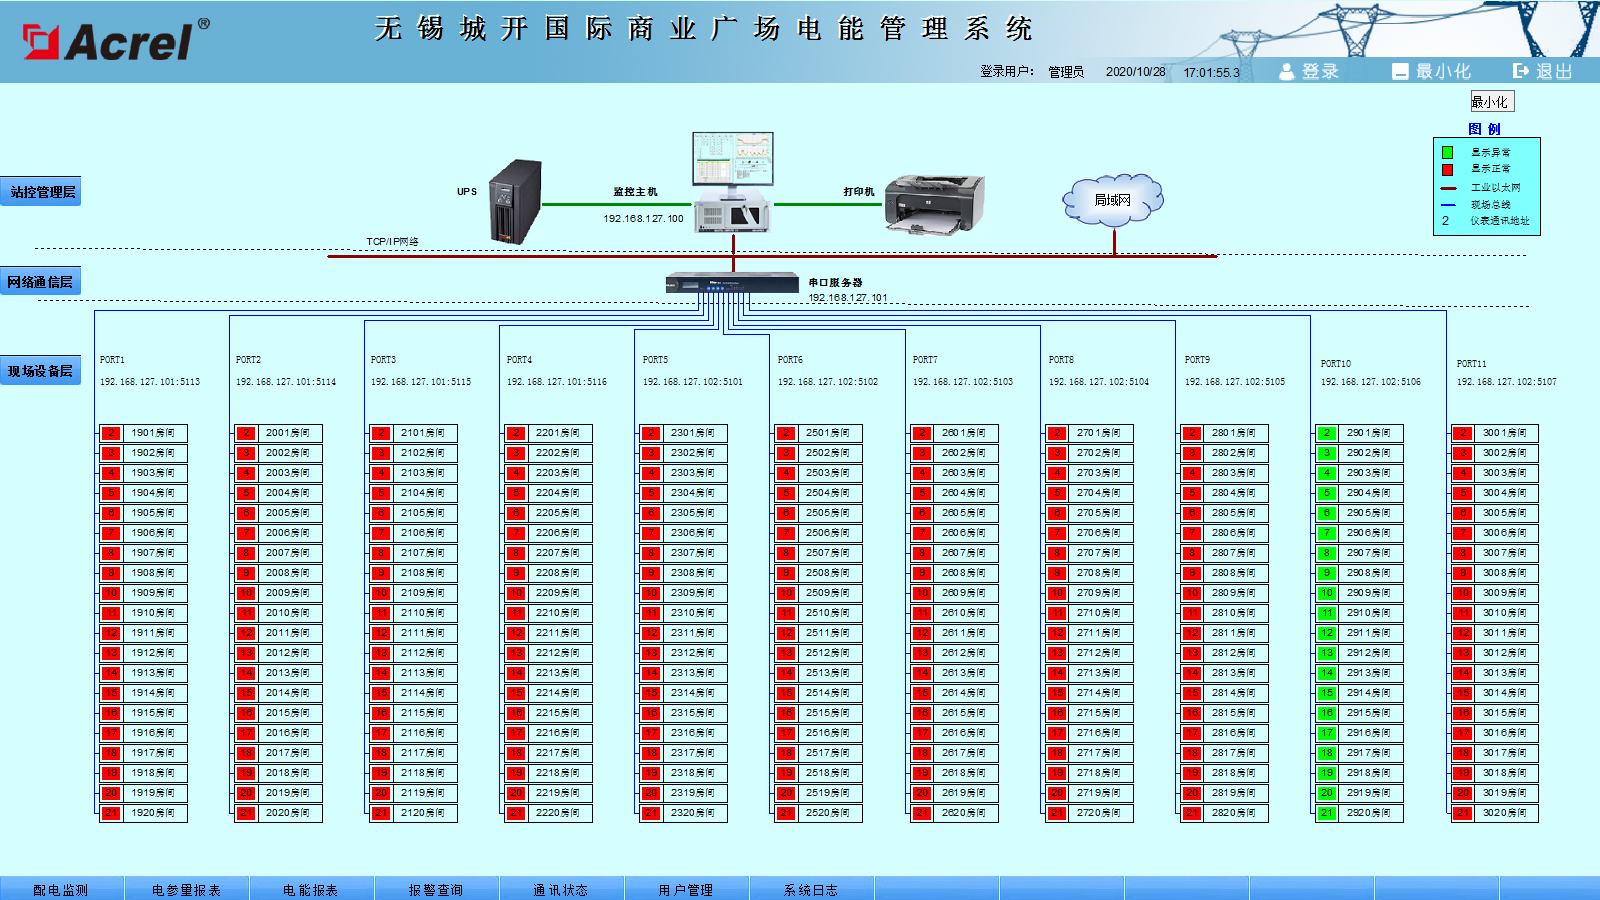Select room 1901 meter entry
Viewport: 1600px width, 900px height.
pos(153,433)
